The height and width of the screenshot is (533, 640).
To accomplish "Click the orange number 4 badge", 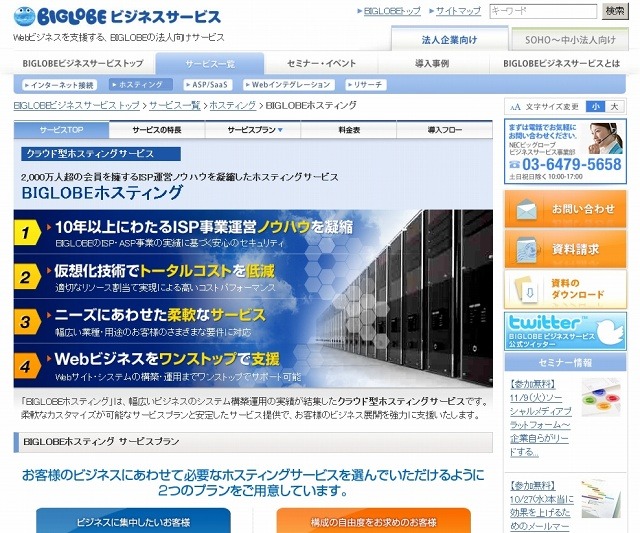I will (x=27, y=366).
